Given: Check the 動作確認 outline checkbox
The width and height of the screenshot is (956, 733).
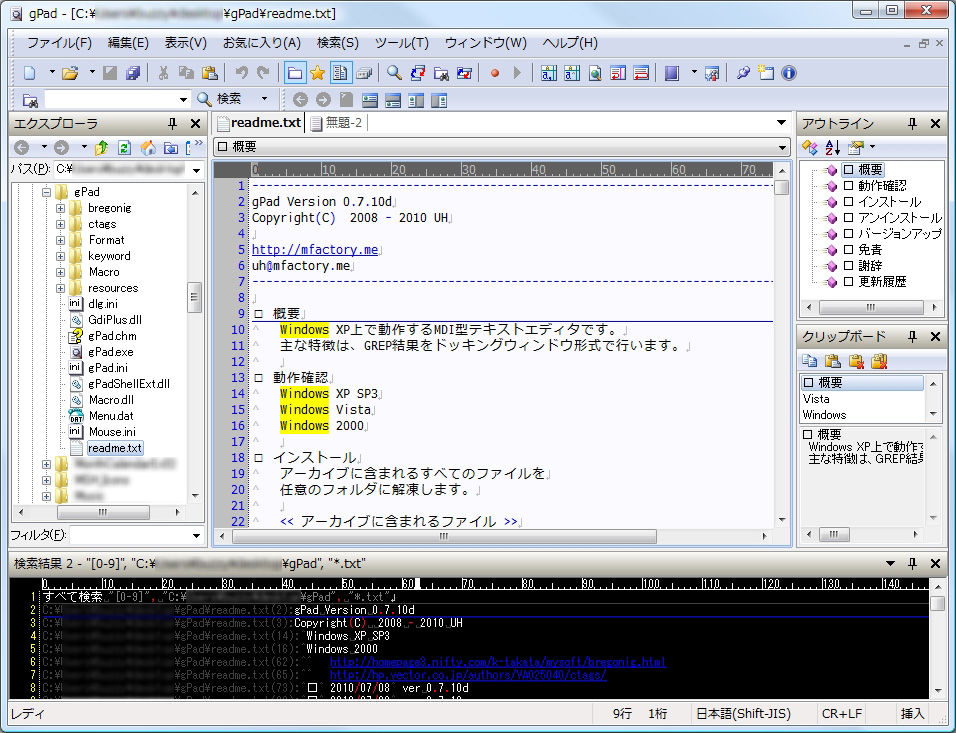Looking at the screenshot, I should tap(847, 187).
